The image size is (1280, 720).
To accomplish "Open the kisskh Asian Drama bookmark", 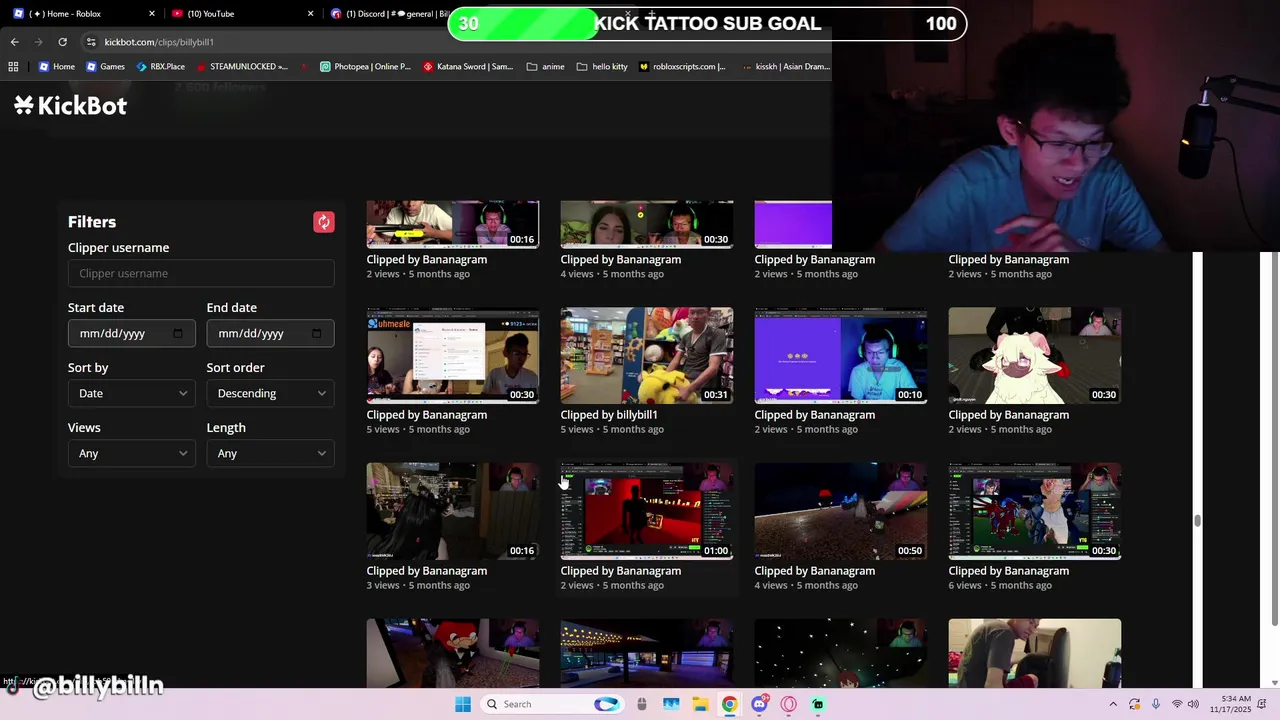I will [x=786, y=67].
